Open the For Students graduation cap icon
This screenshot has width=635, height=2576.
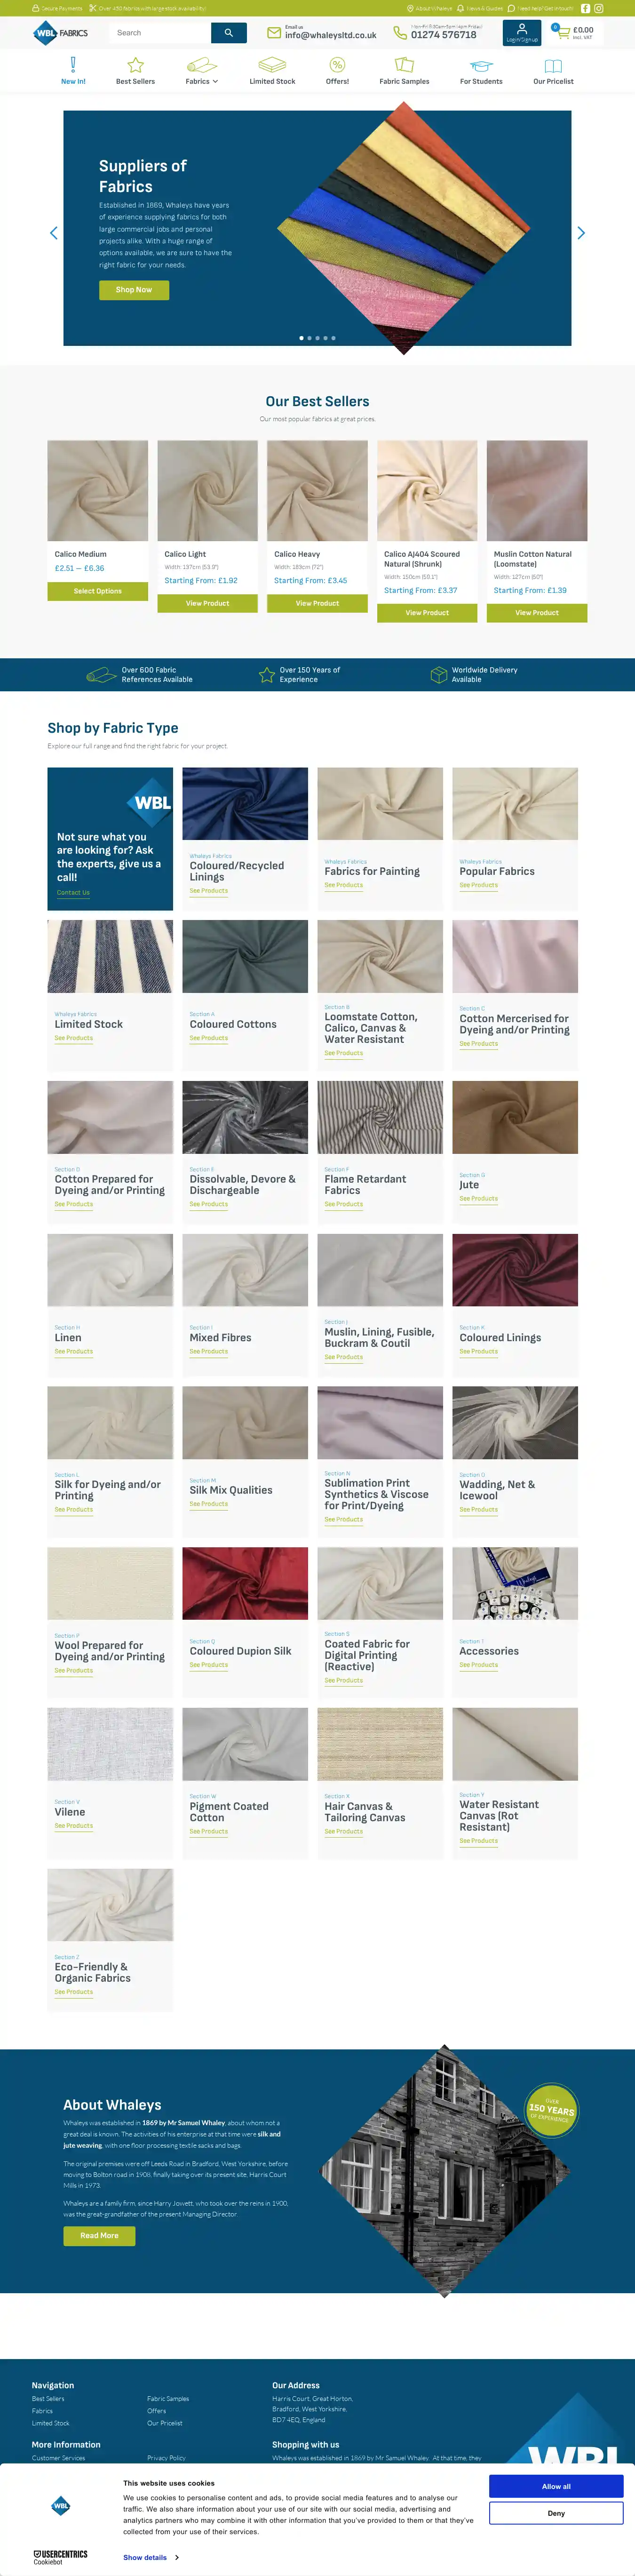click(x=481, y=66)
